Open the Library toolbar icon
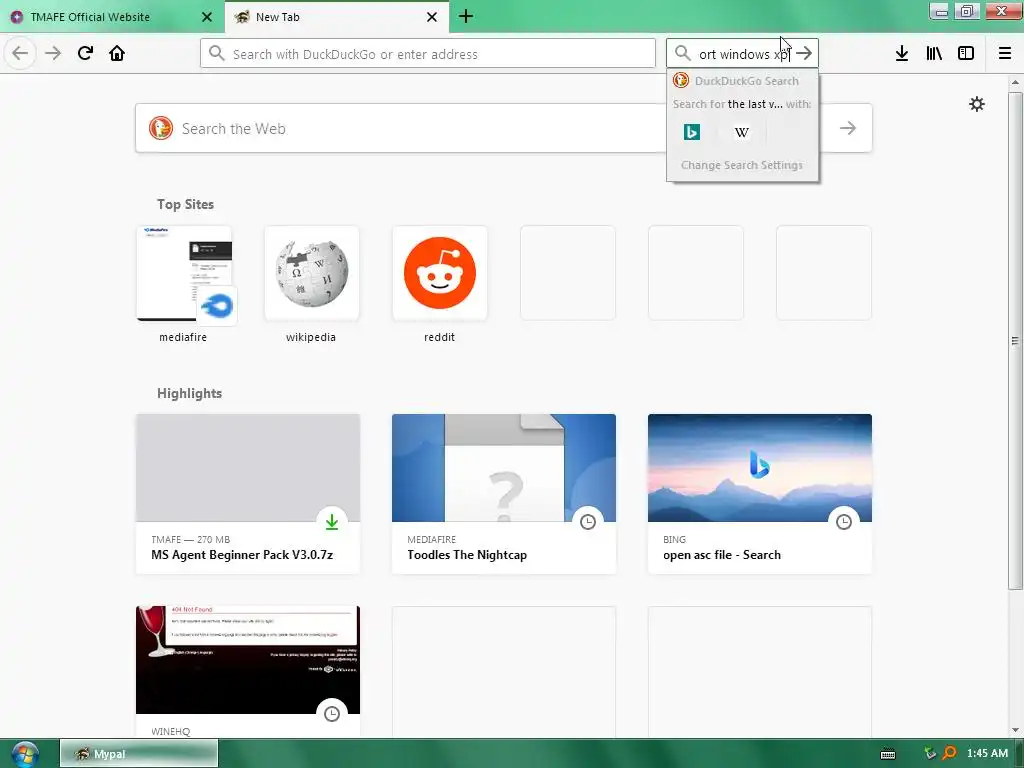The height and width of the screenshot is (768, 1024). tap(934, 54)
